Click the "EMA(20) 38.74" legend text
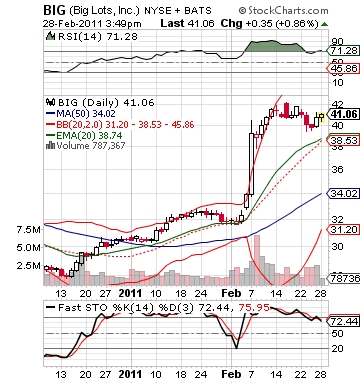The height and width of the screenshot is (384, 360). (89, 135)
